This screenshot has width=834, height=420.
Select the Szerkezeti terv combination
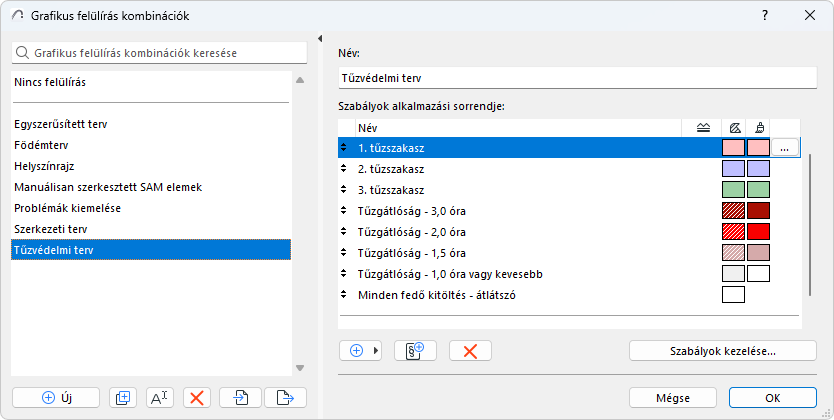49,229
